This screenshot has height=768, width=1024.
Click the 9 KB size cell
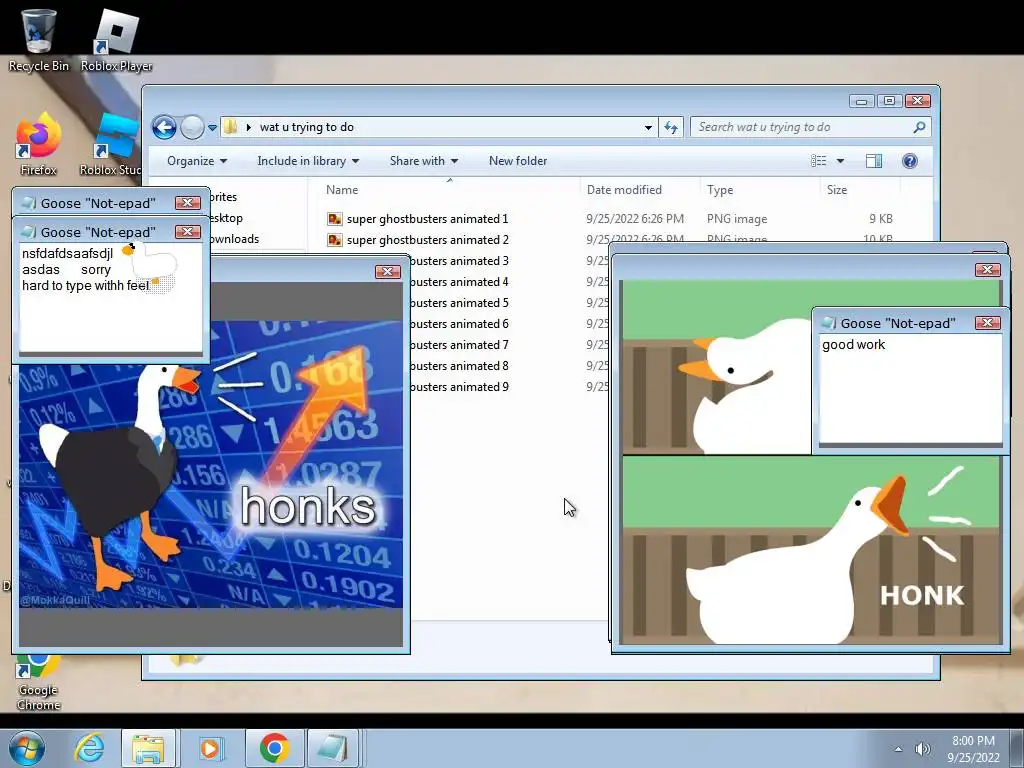pyautogui.click(x=881, y=219)
